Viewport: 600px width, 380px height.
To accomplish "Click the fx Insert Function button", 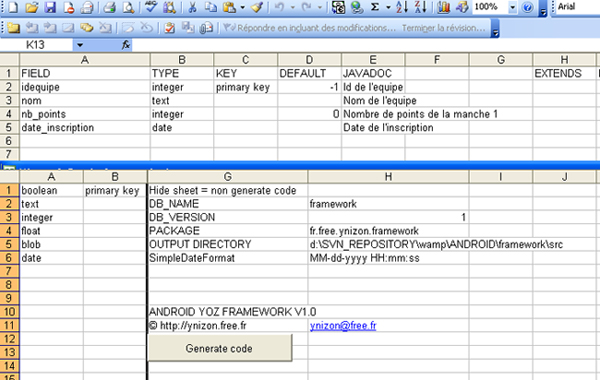I will 126,45.
